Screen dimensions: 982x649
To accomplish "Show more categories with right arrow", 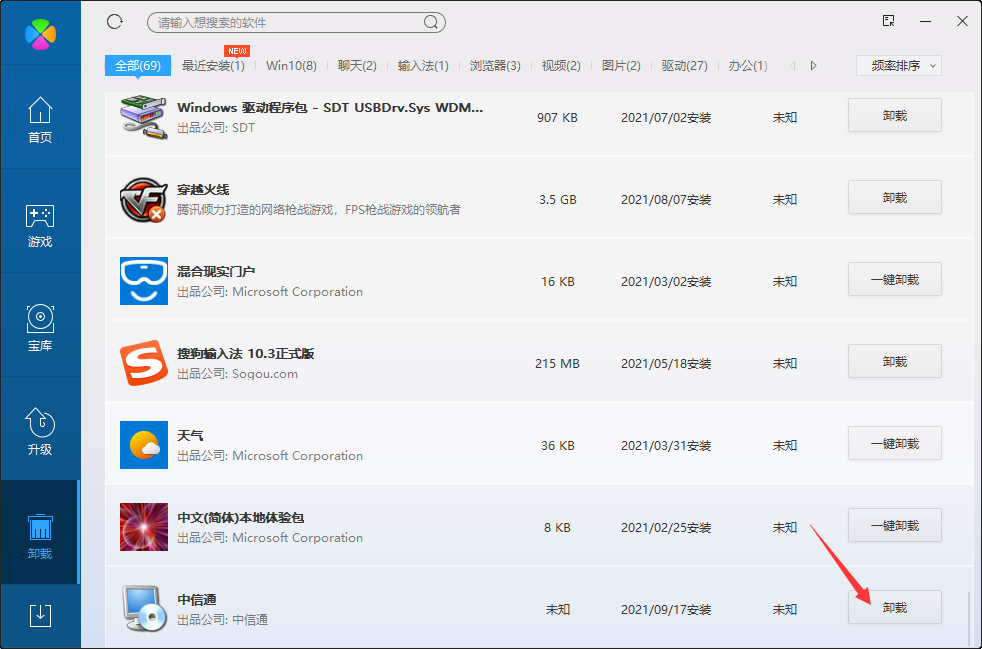I will tap(814, 65).
